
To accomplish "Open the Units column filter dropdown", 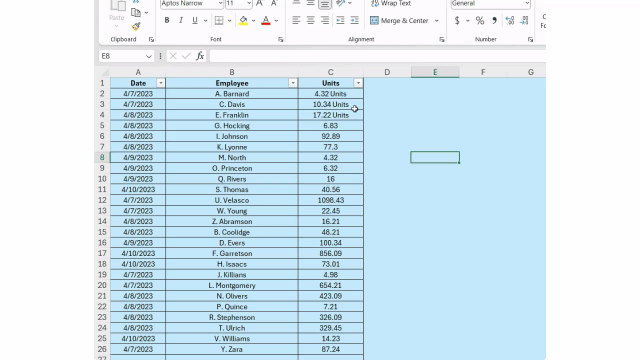I will [358, 83].
